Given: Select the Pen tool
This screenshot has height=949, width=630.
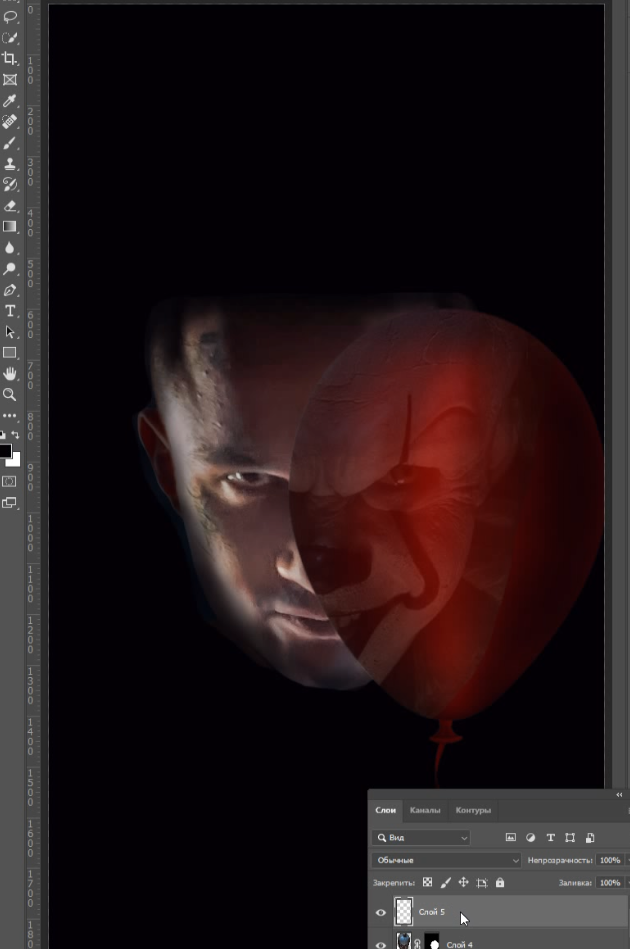Looking at the screenshot, I should [10, 290].
